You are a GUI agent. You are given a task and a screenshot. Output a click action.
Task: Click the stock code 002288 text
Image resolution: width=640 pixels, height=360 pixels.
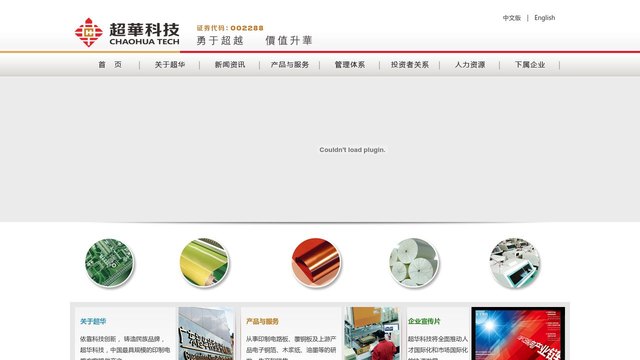coord(230,28)
